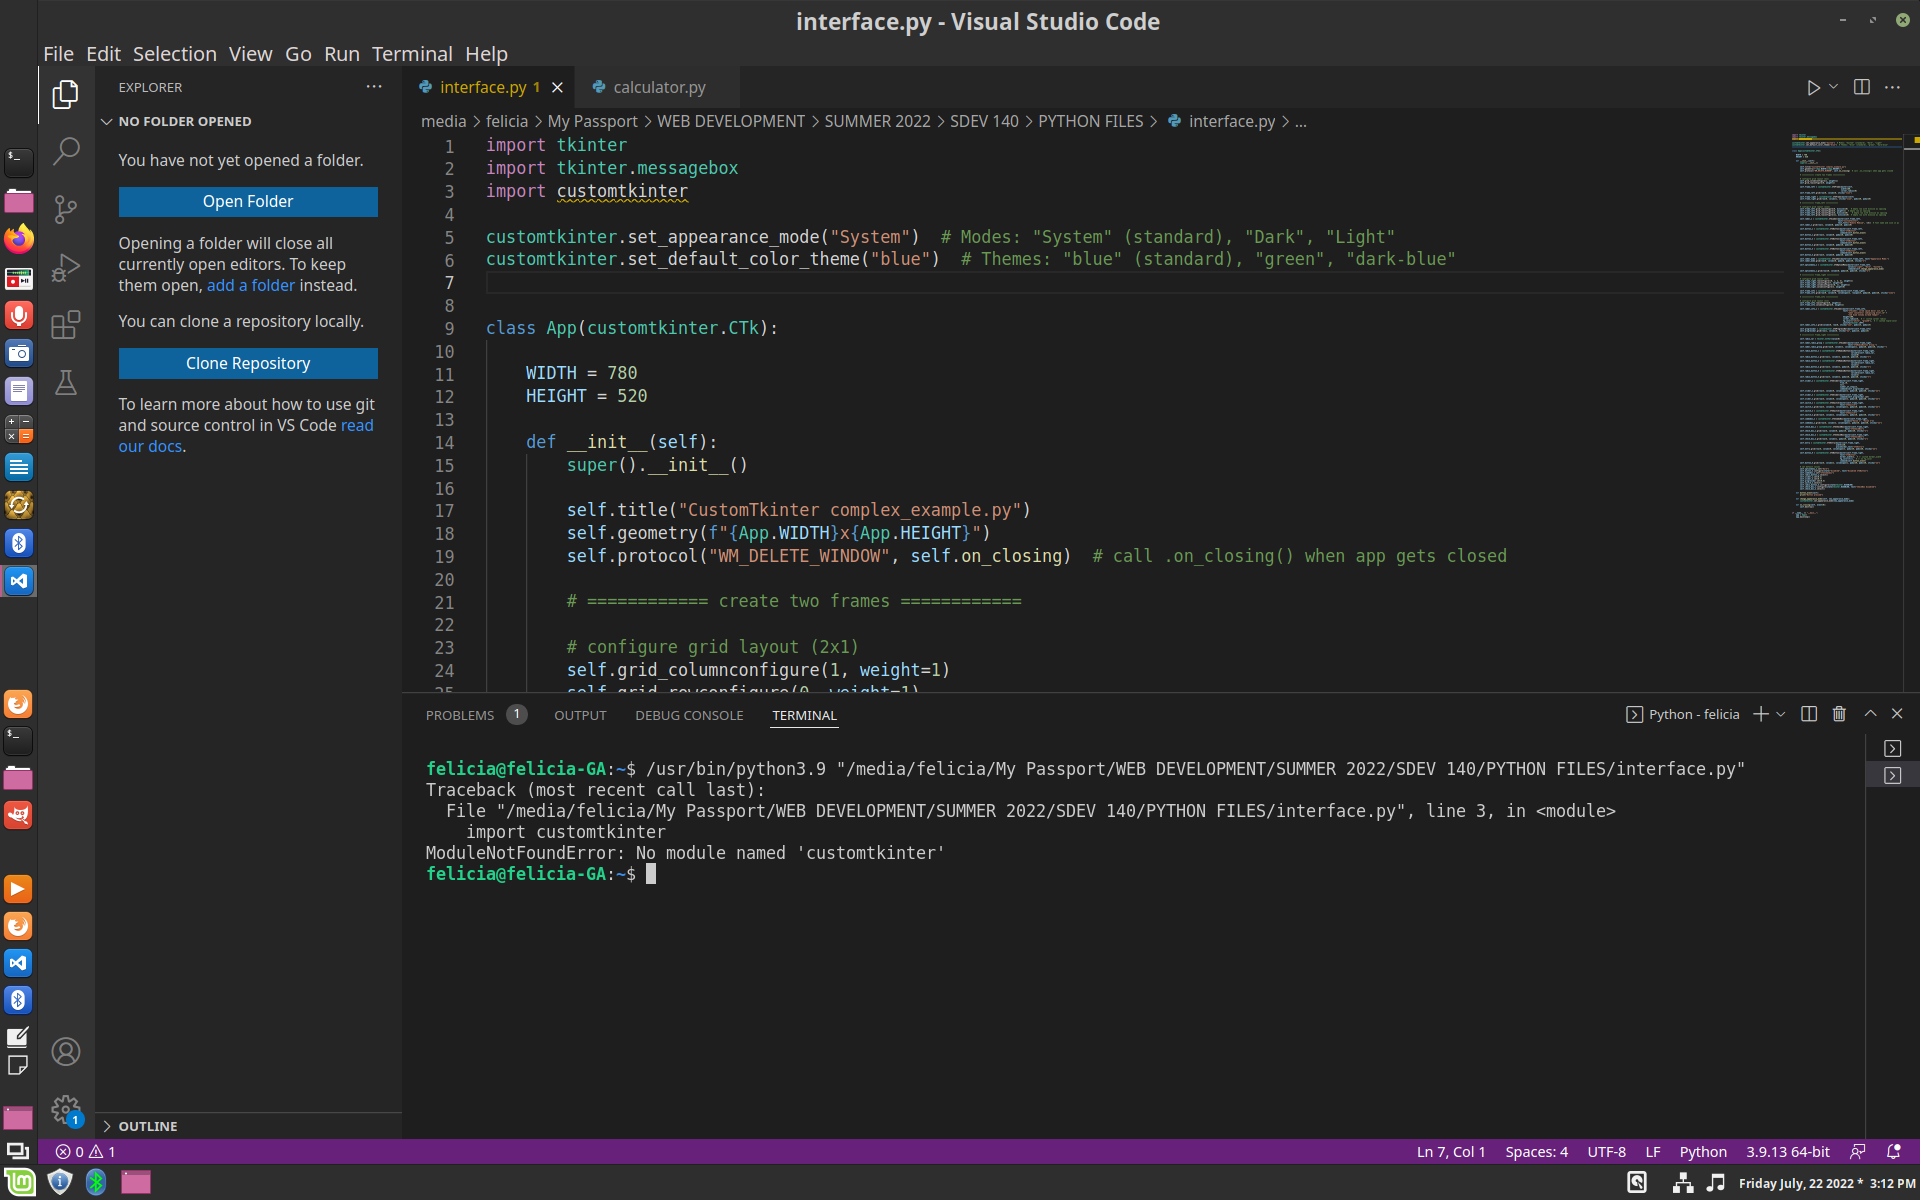Image resolution: width=1920 pixels, height=1200 pixels.
Task: Open the Terminal menu
Action: 412,53
